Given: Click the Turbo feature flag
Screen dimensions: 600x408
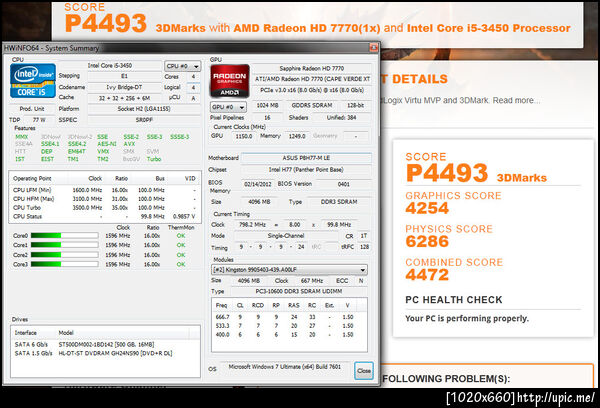Looking at the screenshot, I should (x=154, y=159).
